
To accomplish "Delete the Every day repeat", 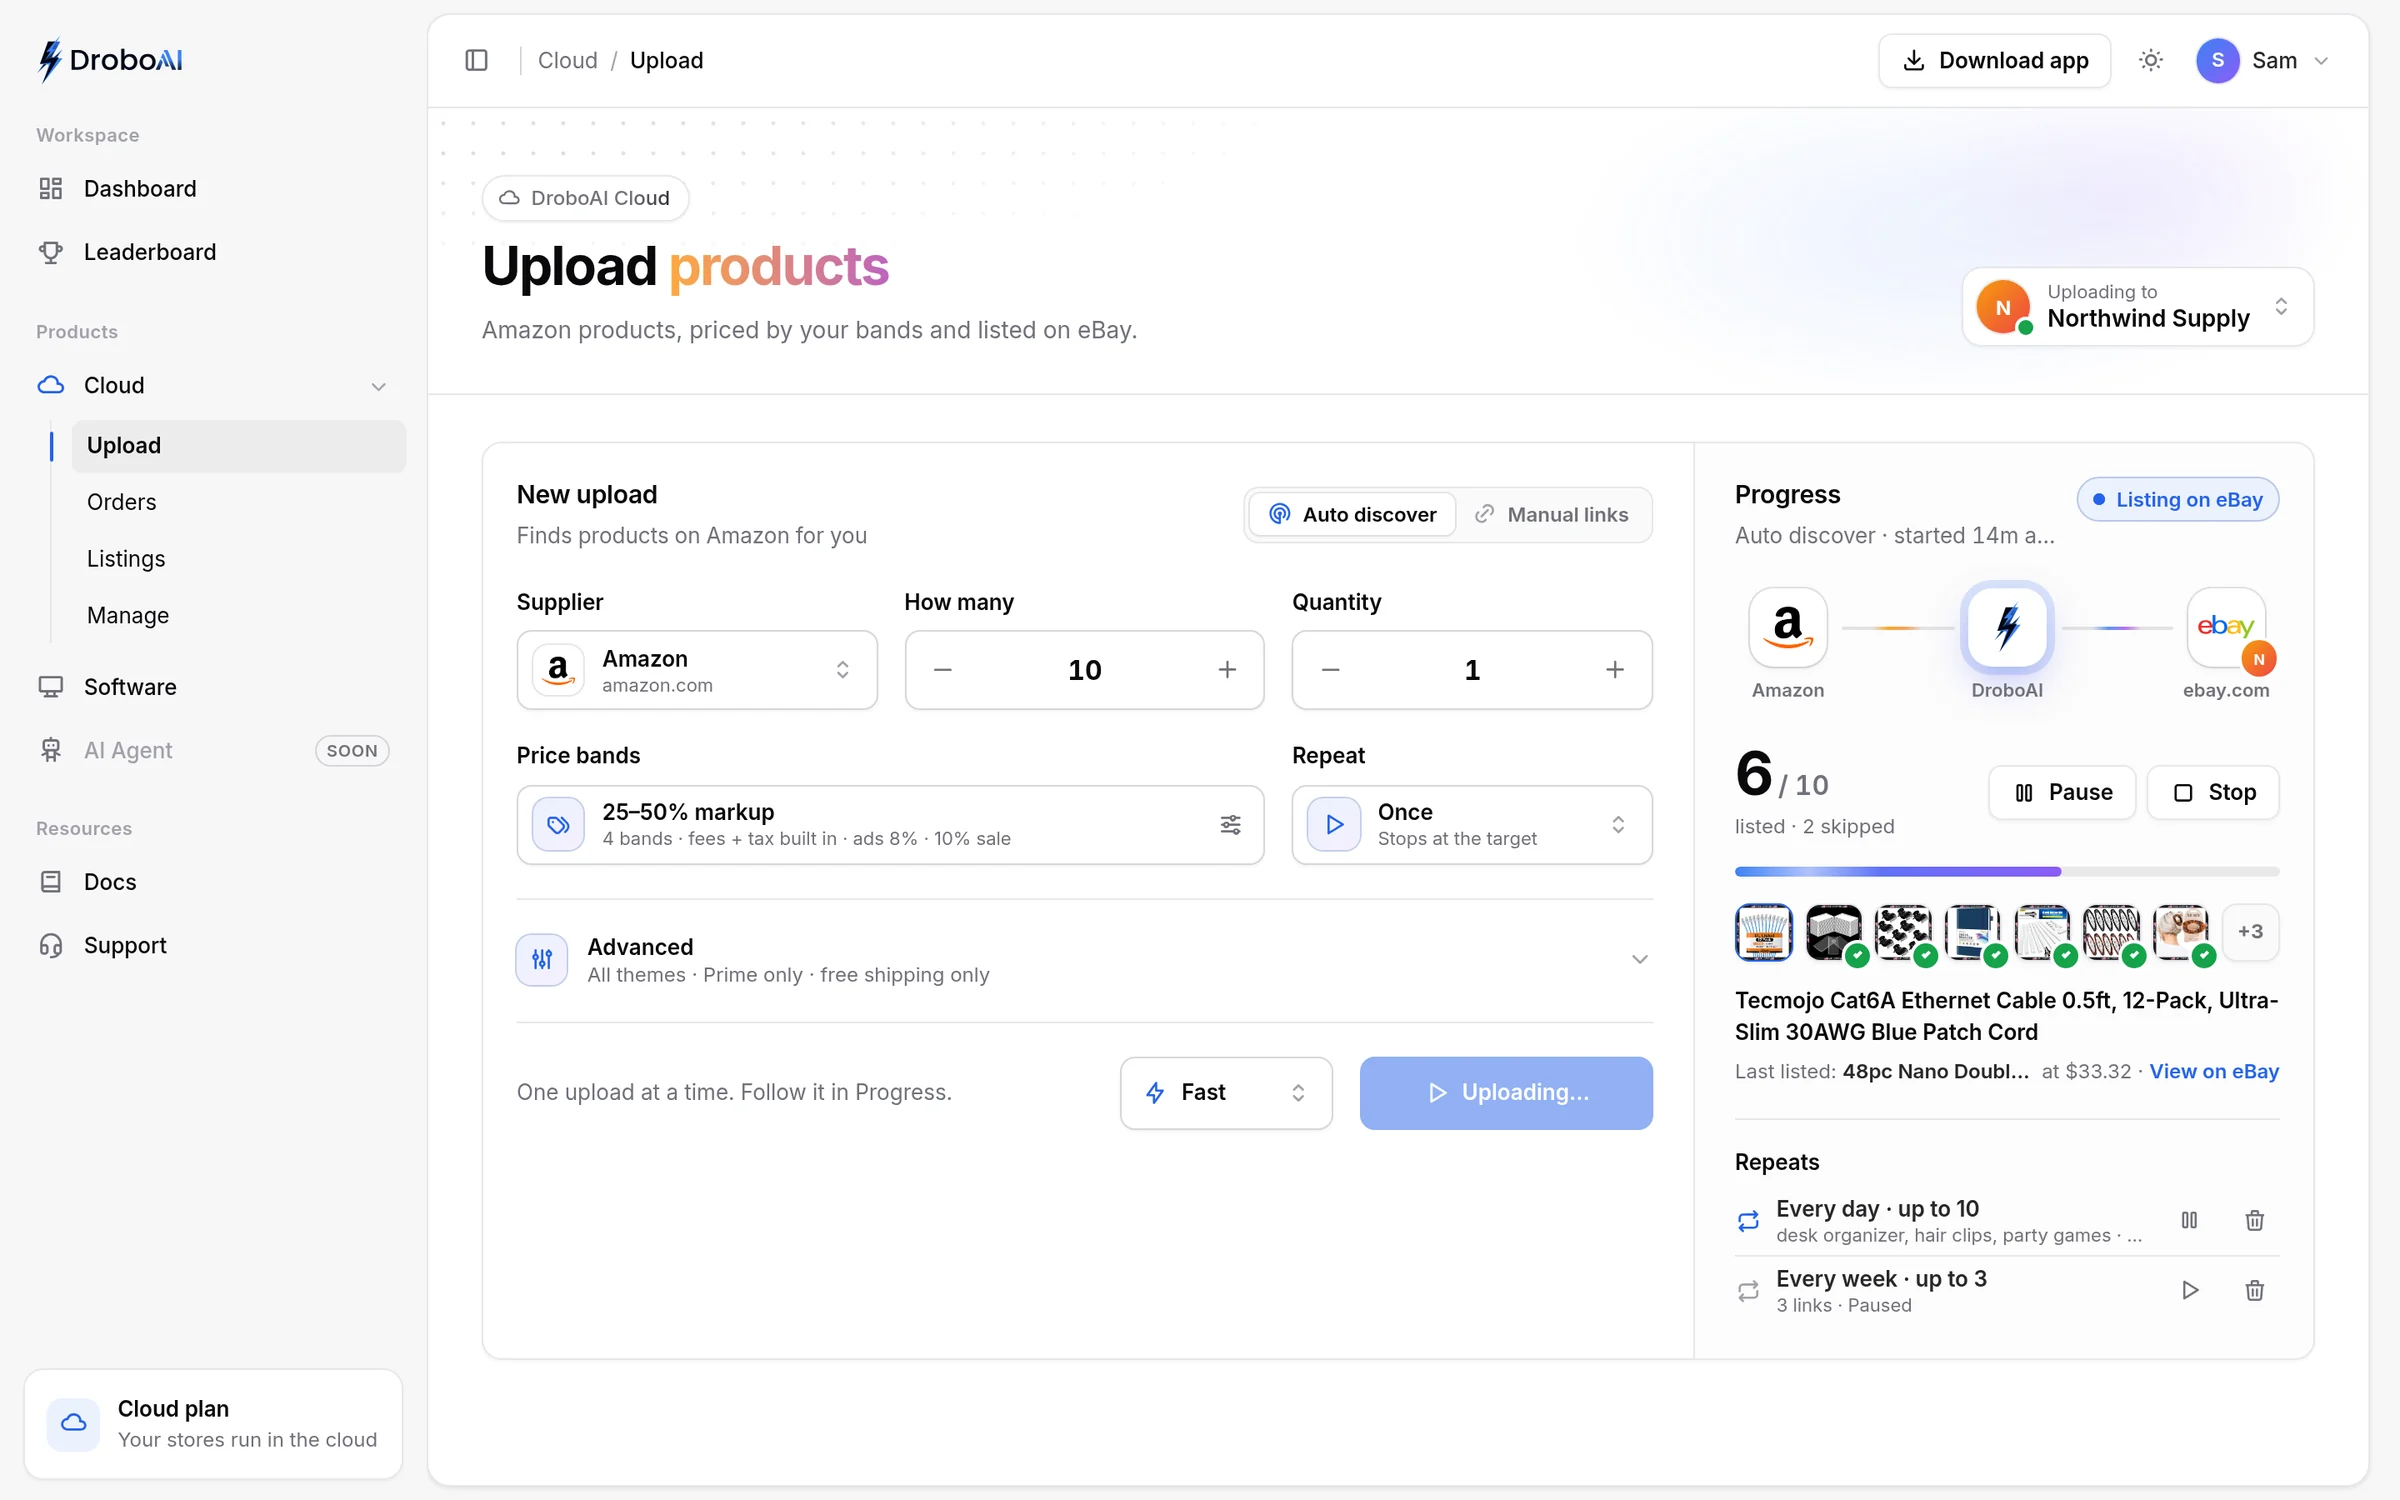I will pos(2254,1220).
